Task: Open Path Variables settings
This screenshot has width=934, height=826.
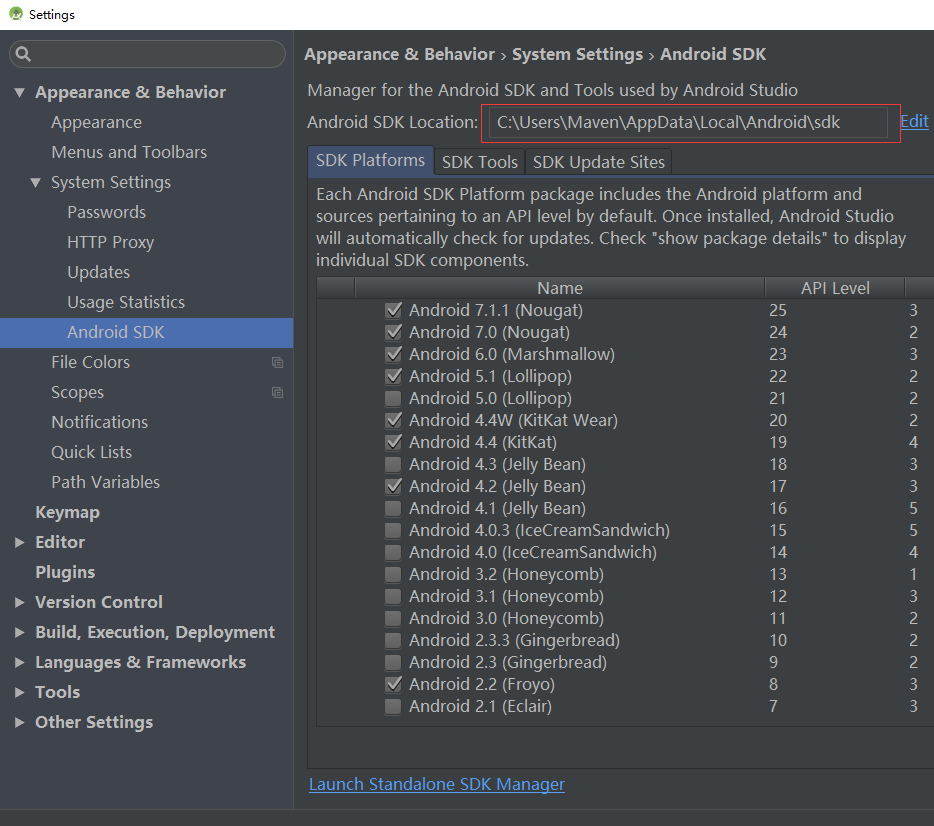Action: (x=105, y=482)
